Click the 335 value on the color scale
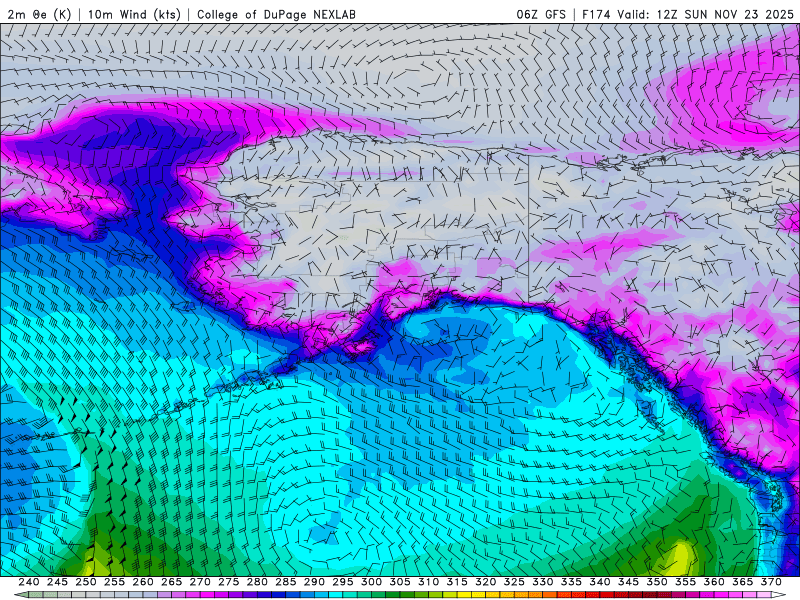This screenshot has height=600, width=800. click(571, 582)
